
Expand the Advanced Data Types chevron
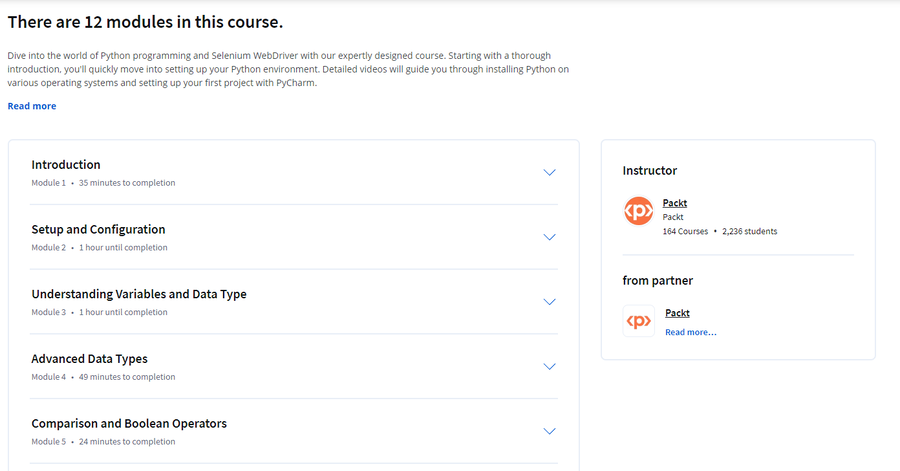(x=549, y=367)
